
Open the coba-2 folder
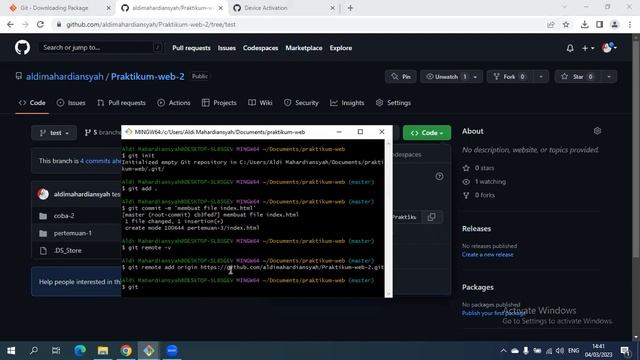pos(64,216)
